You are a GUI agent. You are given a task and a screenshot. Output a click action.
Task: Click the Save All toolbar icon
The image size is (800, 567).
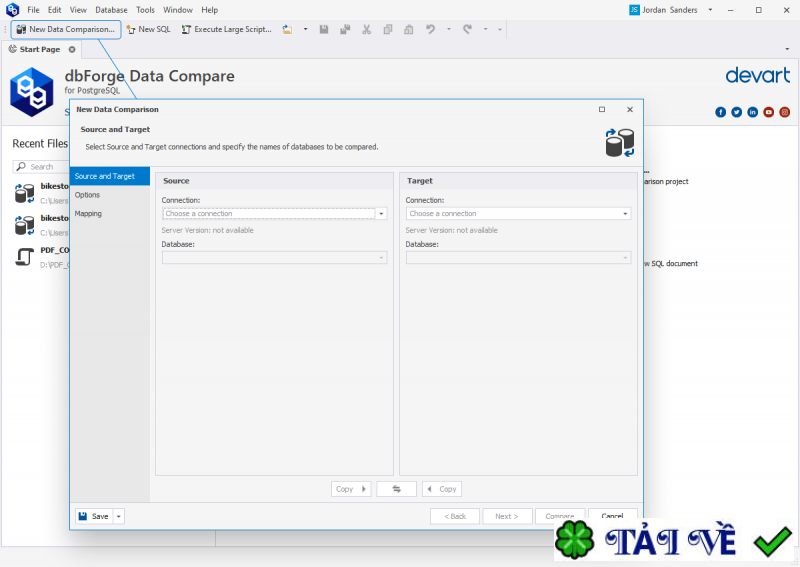(x=345, y=30)
